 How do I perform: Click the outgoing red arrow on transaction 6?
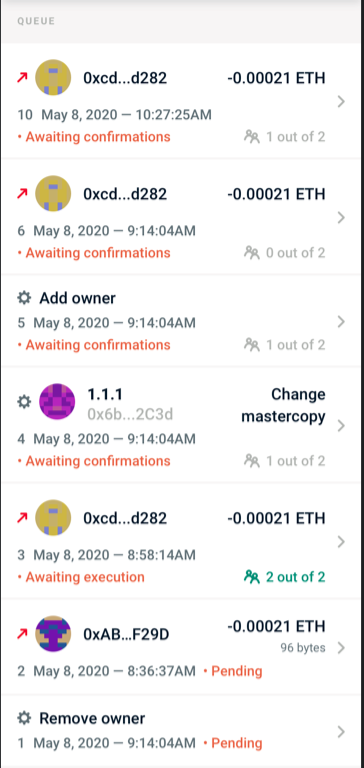tap(22, 194)
